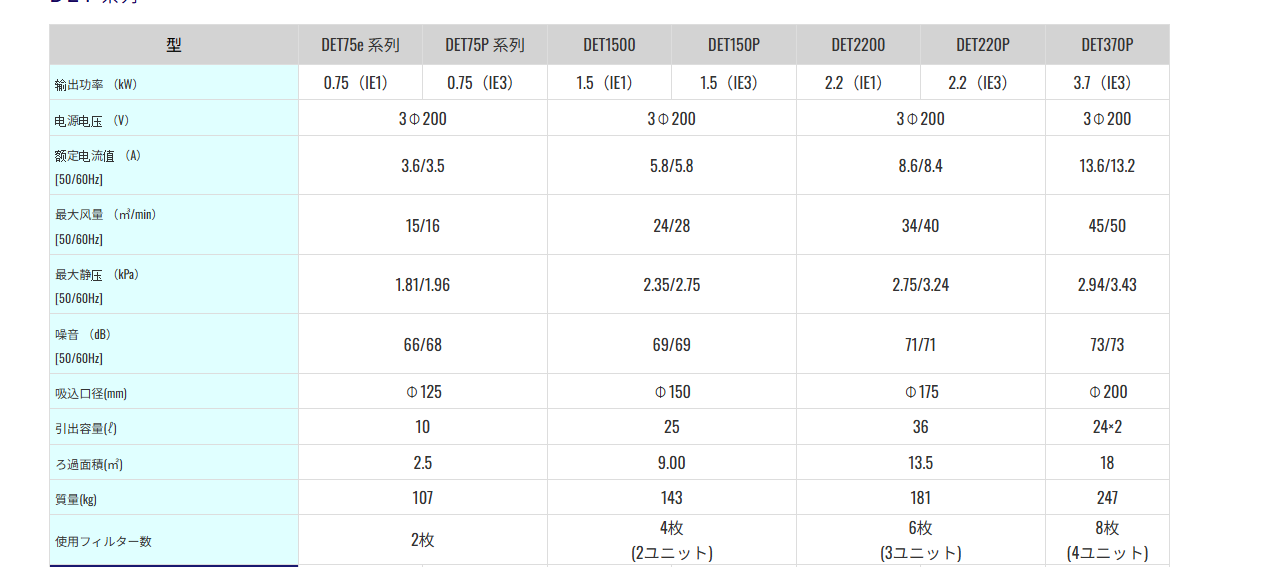Click the 24/28 max airflow cell

(672, 226)
